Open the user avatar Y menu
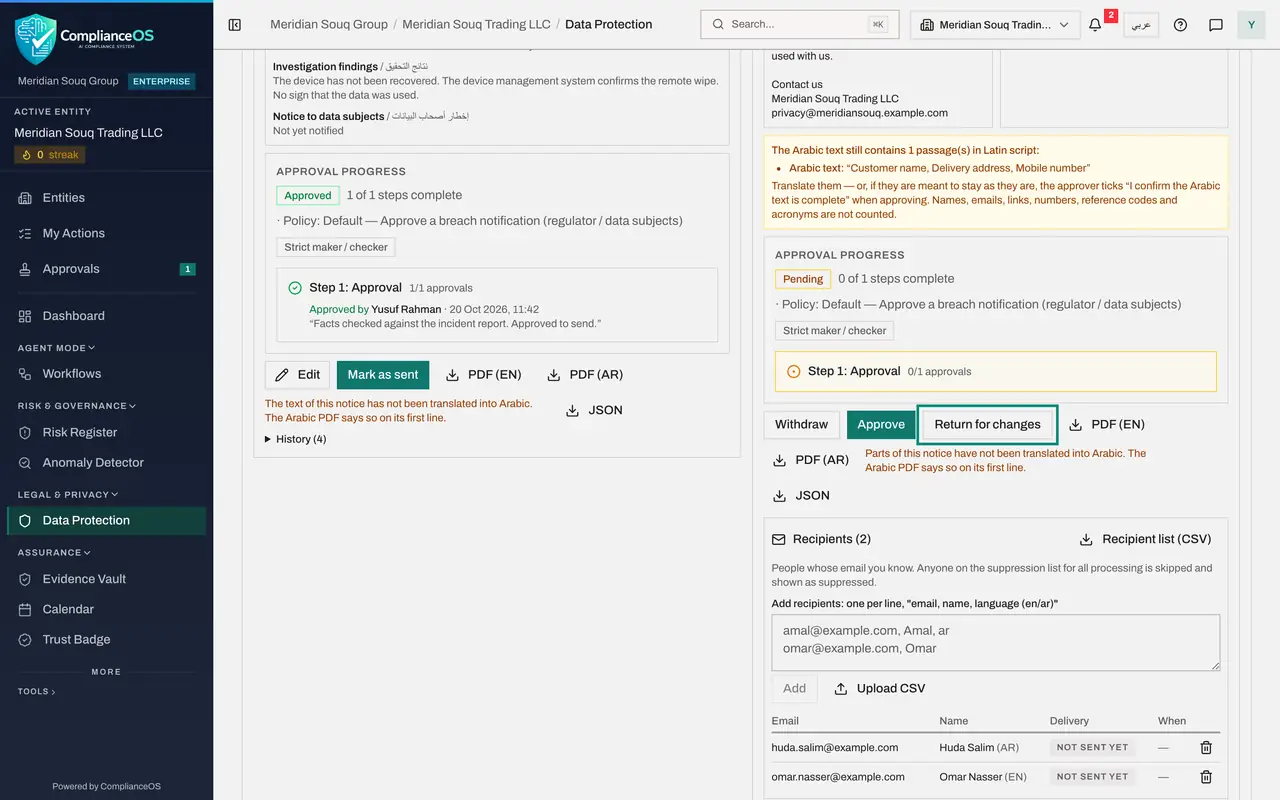This screenshot has height=800, width=1280. point(1251,25)
